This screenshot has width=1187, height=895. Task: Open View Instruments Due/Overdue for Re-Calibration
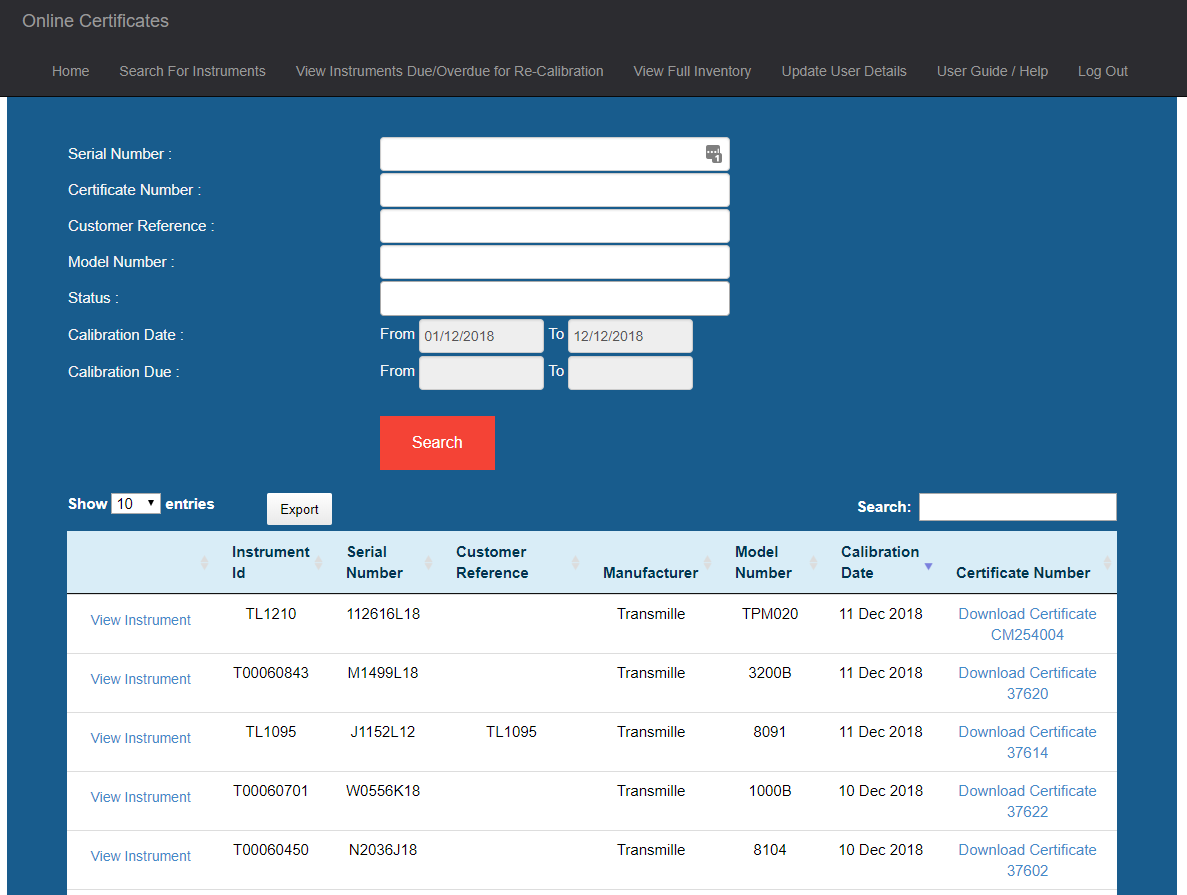click(450, 71)
